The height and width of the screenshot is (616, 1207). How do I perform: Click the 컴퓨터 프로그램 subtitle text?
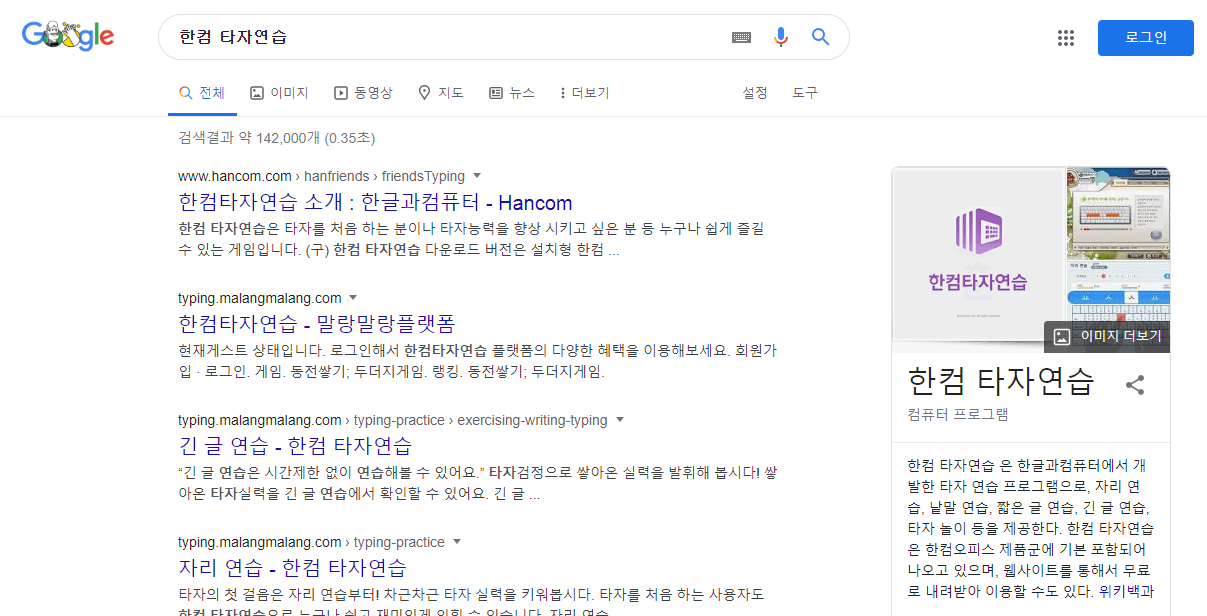(958, 414)
